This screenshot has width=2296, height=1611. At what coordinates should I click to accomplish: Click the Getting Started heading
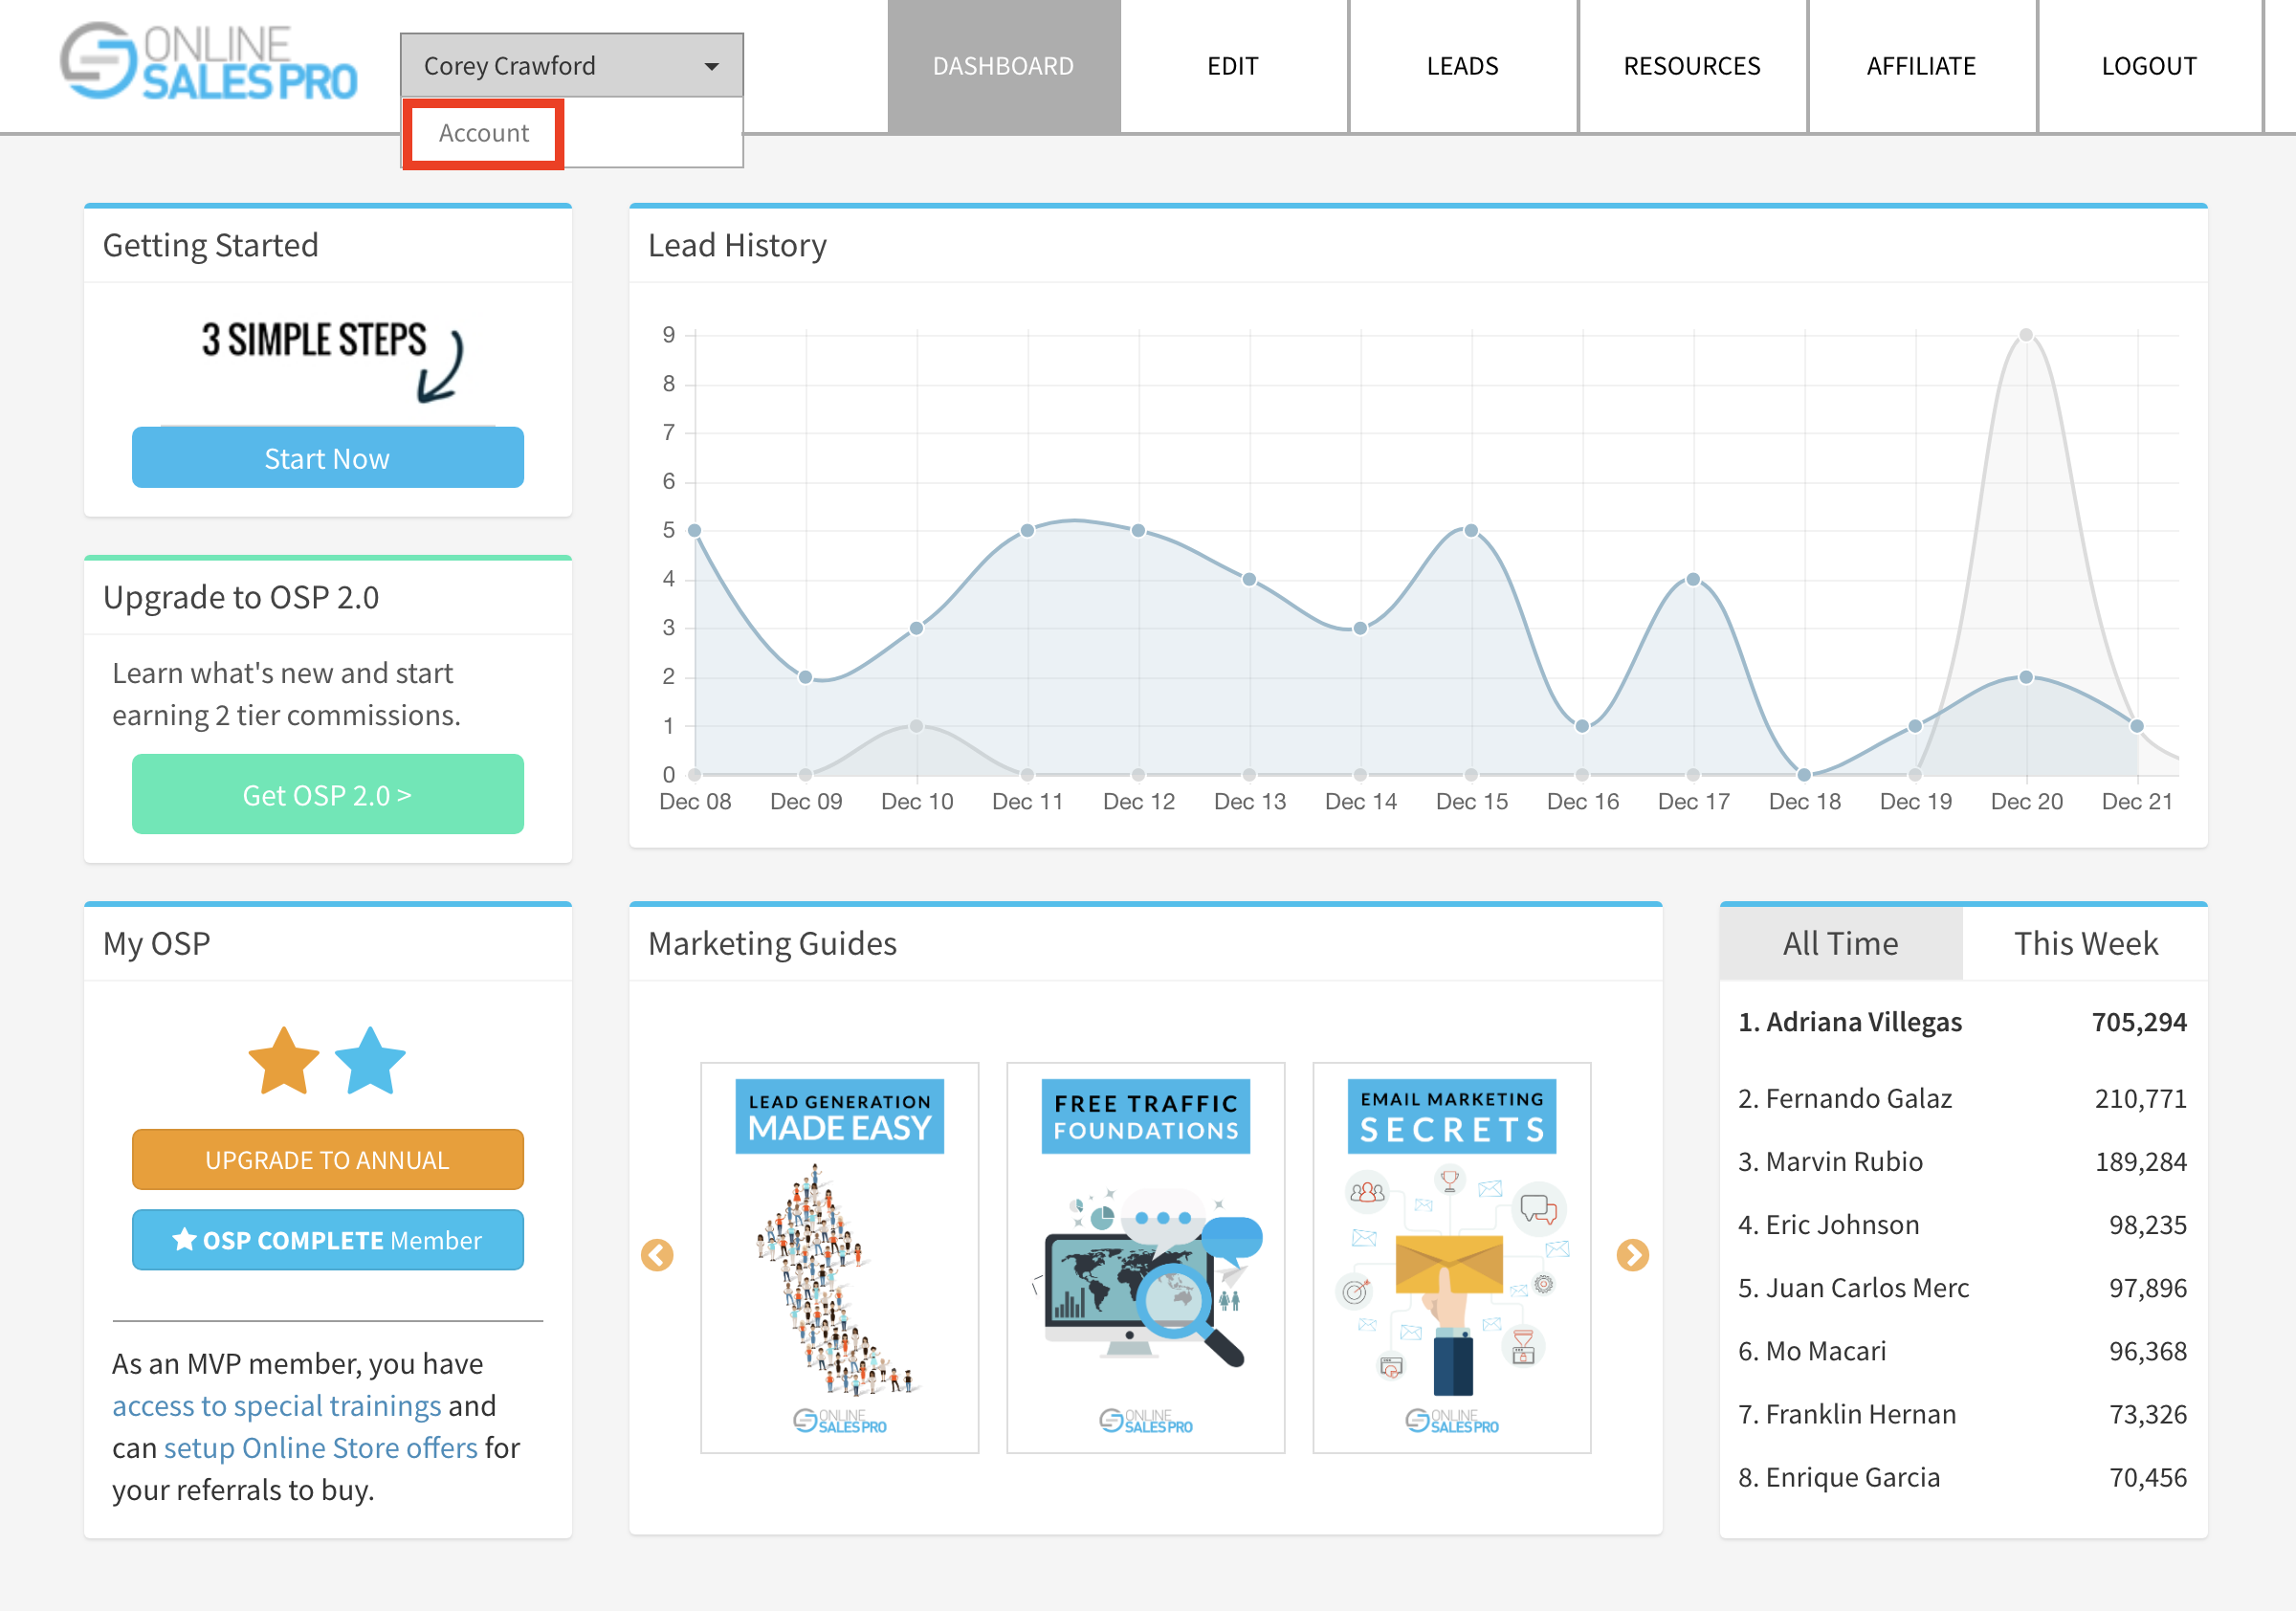[x=210, y=245]
